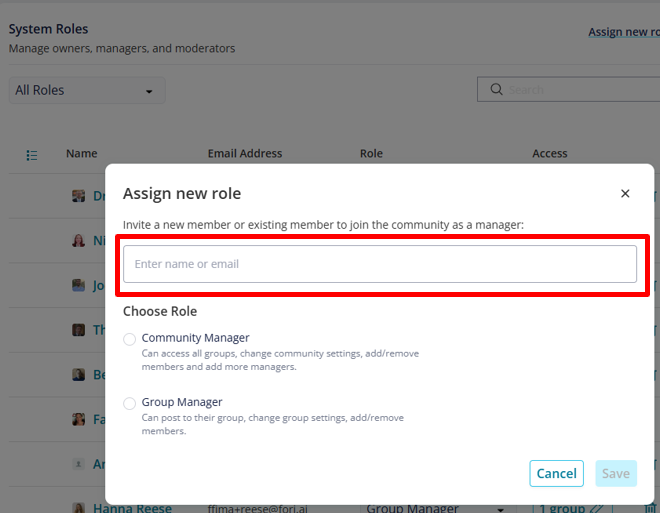Click the Email Address column header
Image resolution: width=660 pixels, height=513 pixels.
point(245,153)
